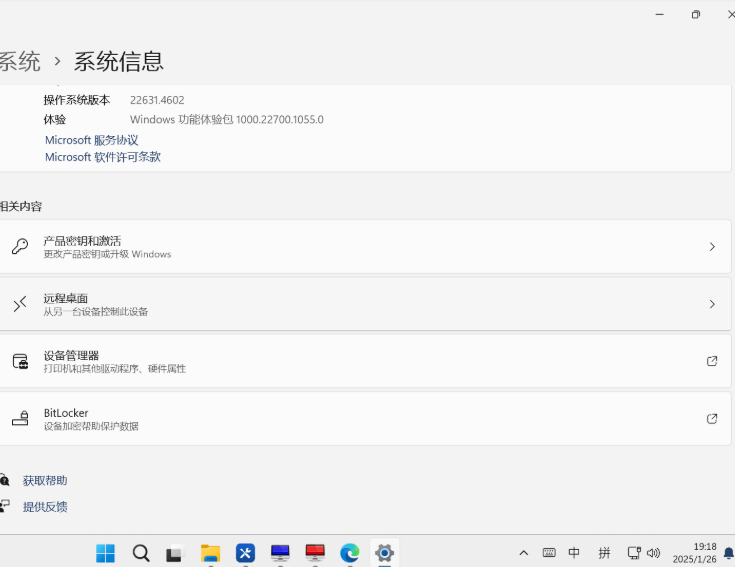Viewport: 735px width, 567px height.
Task: Select the Windows 功能体验包 version text
Action: 227,119
